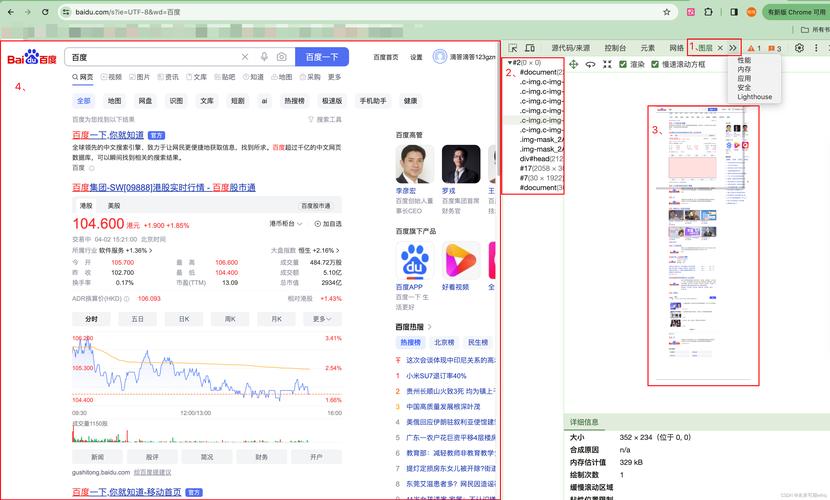Expand more DevTools tabs with the >> chevron

coord(733,48)
